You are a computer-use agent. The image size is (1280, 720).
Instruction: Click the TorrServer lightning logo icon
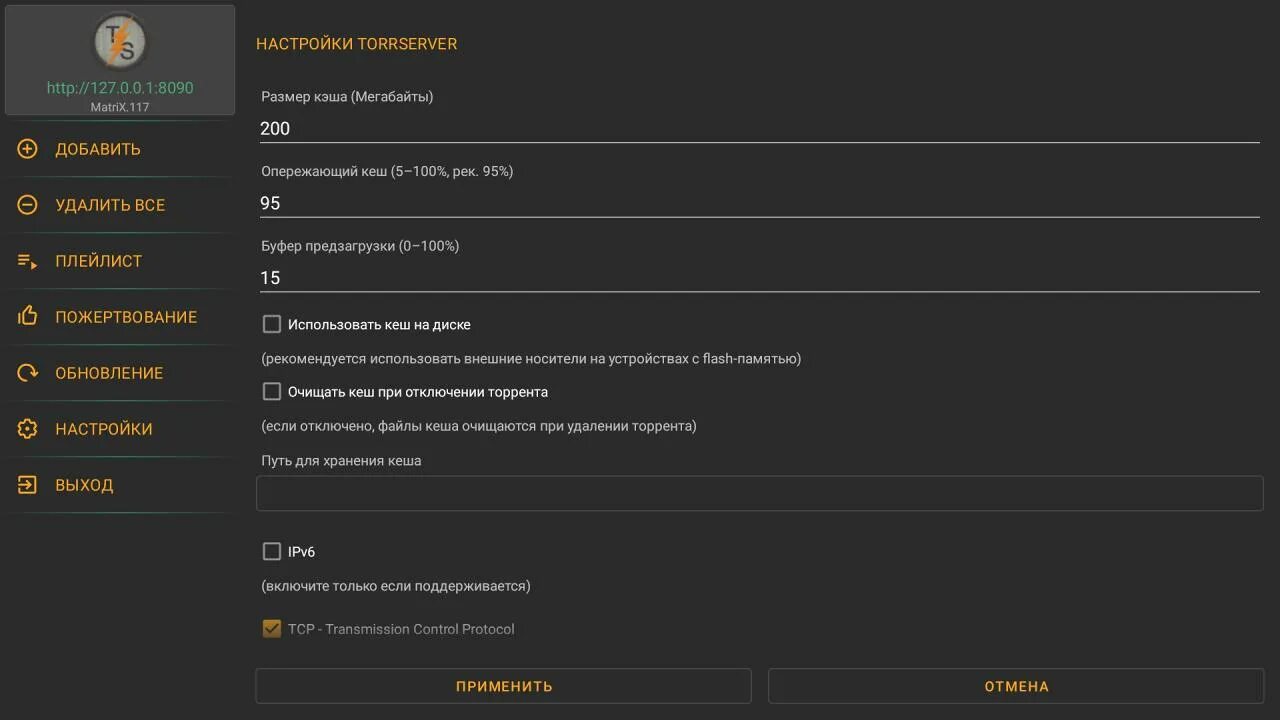[120, 42]
